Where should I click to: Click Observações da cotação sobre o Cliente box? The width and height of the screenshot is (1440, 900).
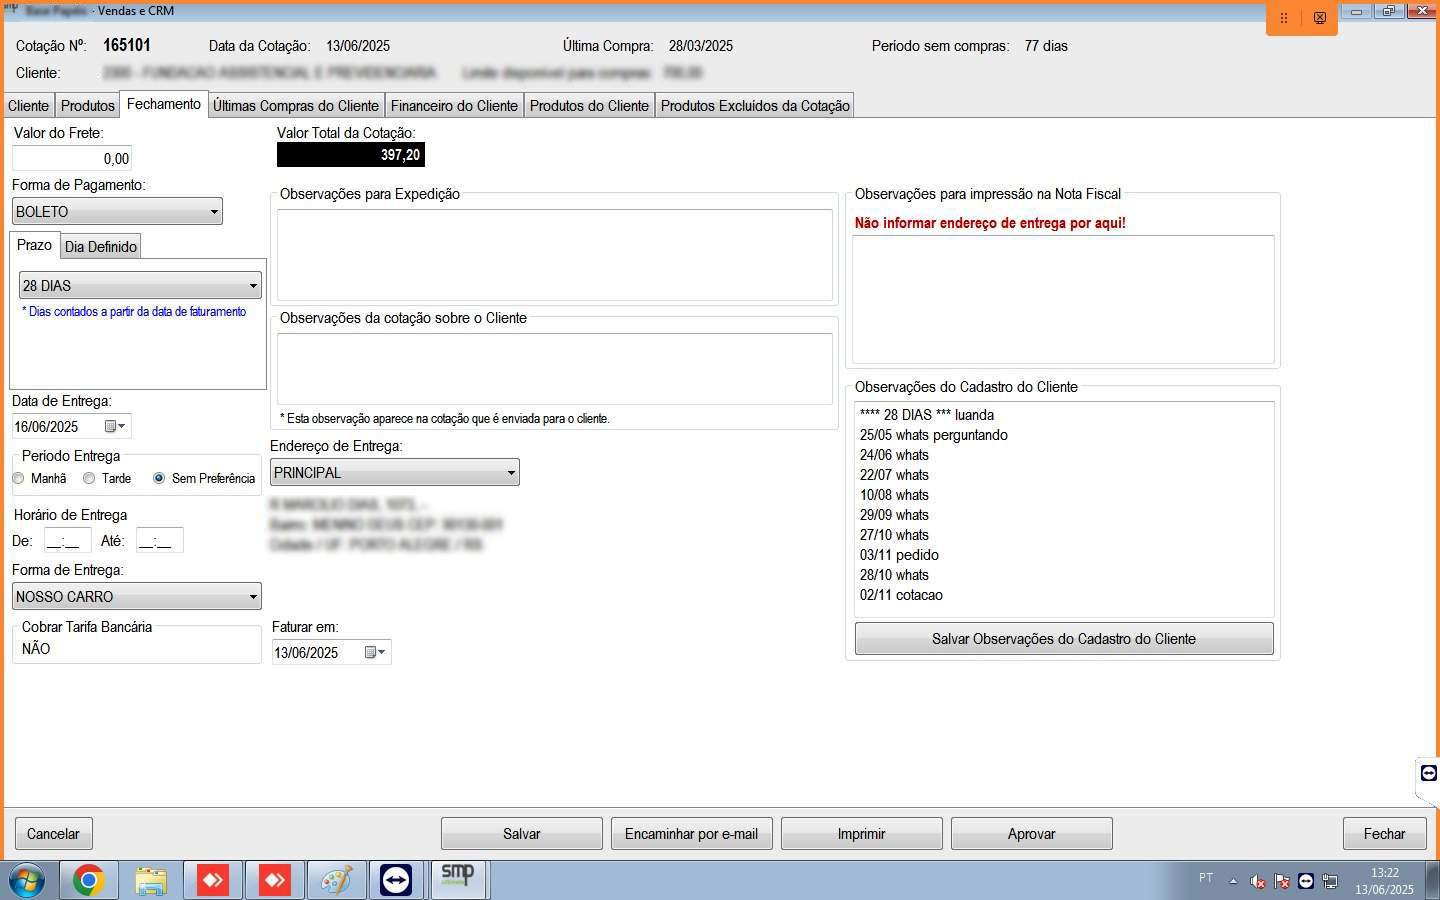[x=555, y=369]
